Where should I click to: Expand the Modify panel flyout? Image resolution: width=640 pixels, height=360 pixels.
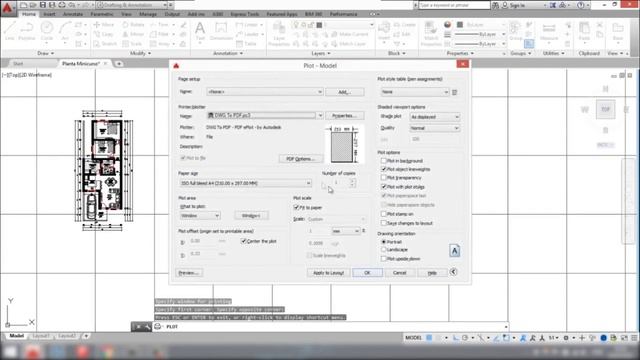coord(140,53)
